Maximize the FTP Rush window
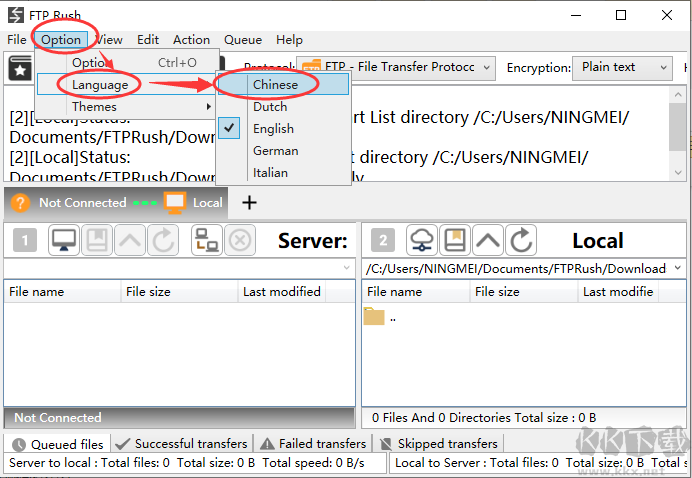The height and width of the screenshot is (478, 692). (x=621, y=15)
